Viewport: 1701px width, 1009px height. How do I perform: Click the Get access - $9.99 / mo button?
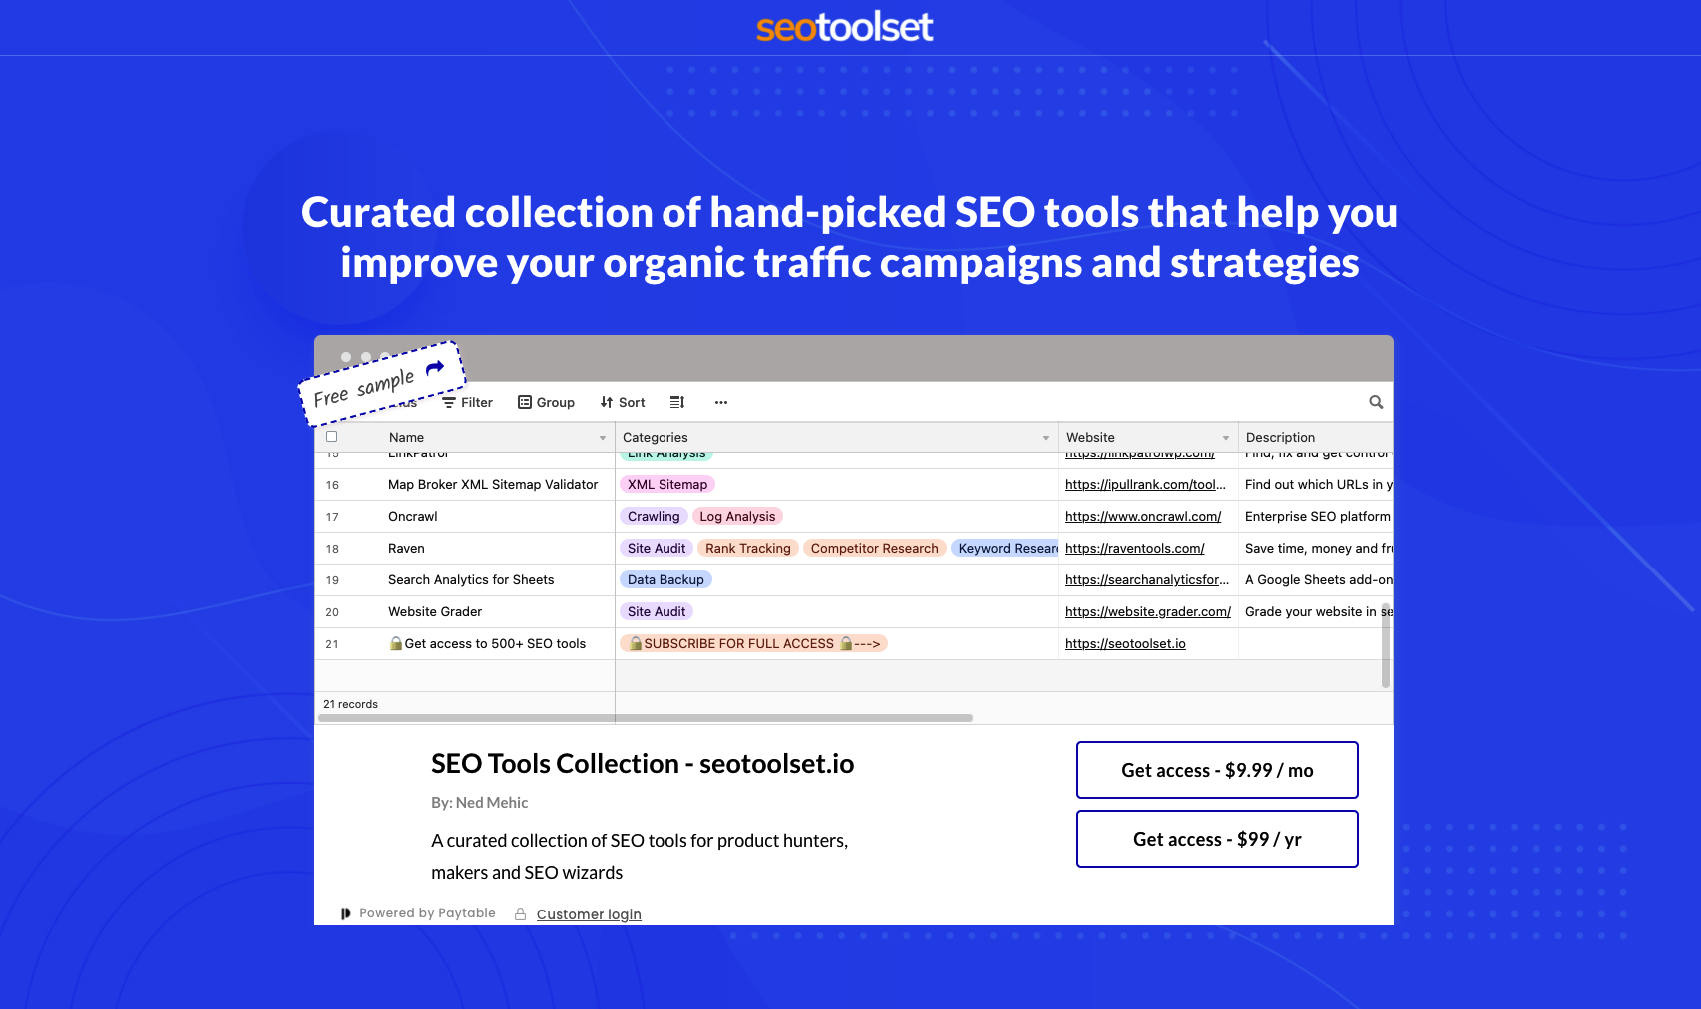[x=1217, y=770]
